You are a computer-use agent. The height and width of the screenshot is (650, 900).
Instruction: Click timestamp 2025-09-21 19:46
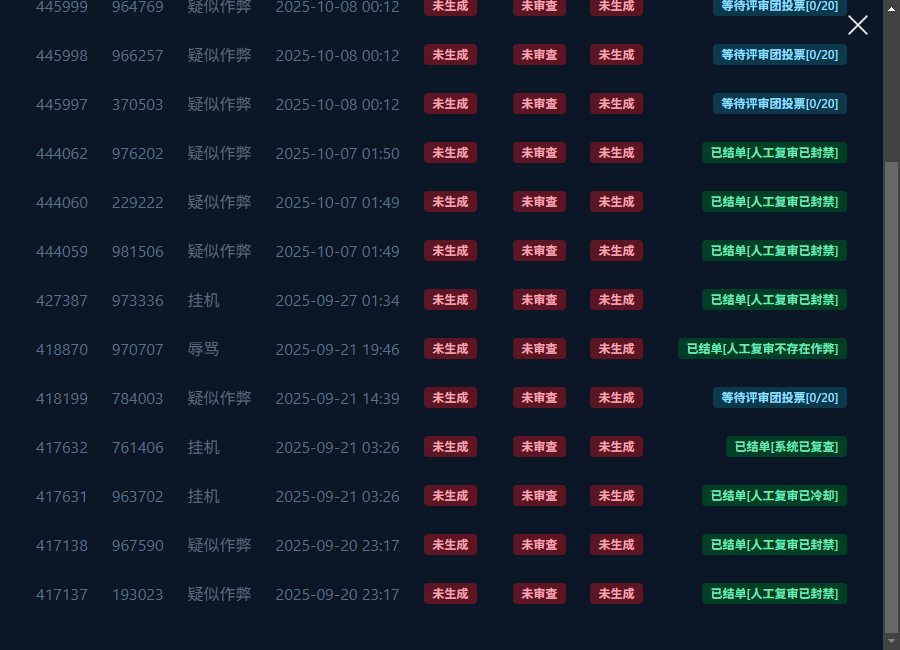click(x=338, y=350)
